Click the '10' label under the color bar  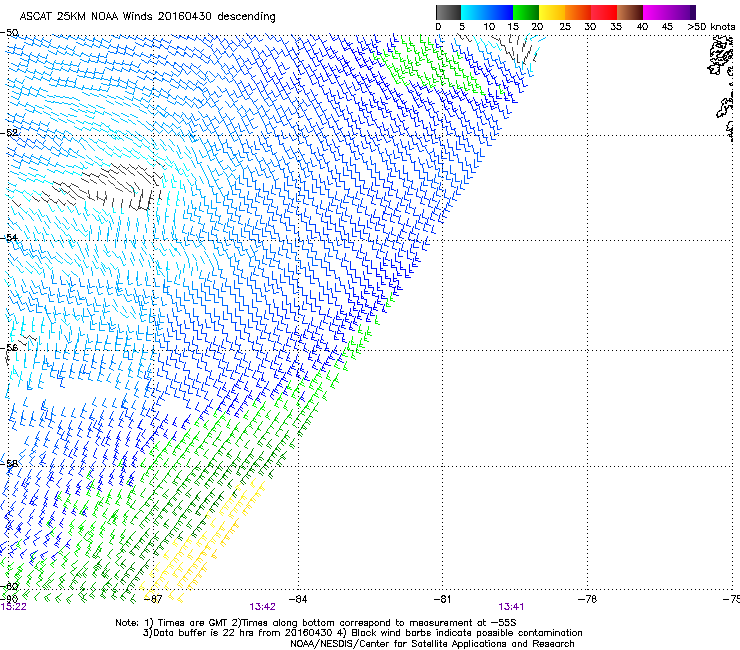[x=489, y=27]
